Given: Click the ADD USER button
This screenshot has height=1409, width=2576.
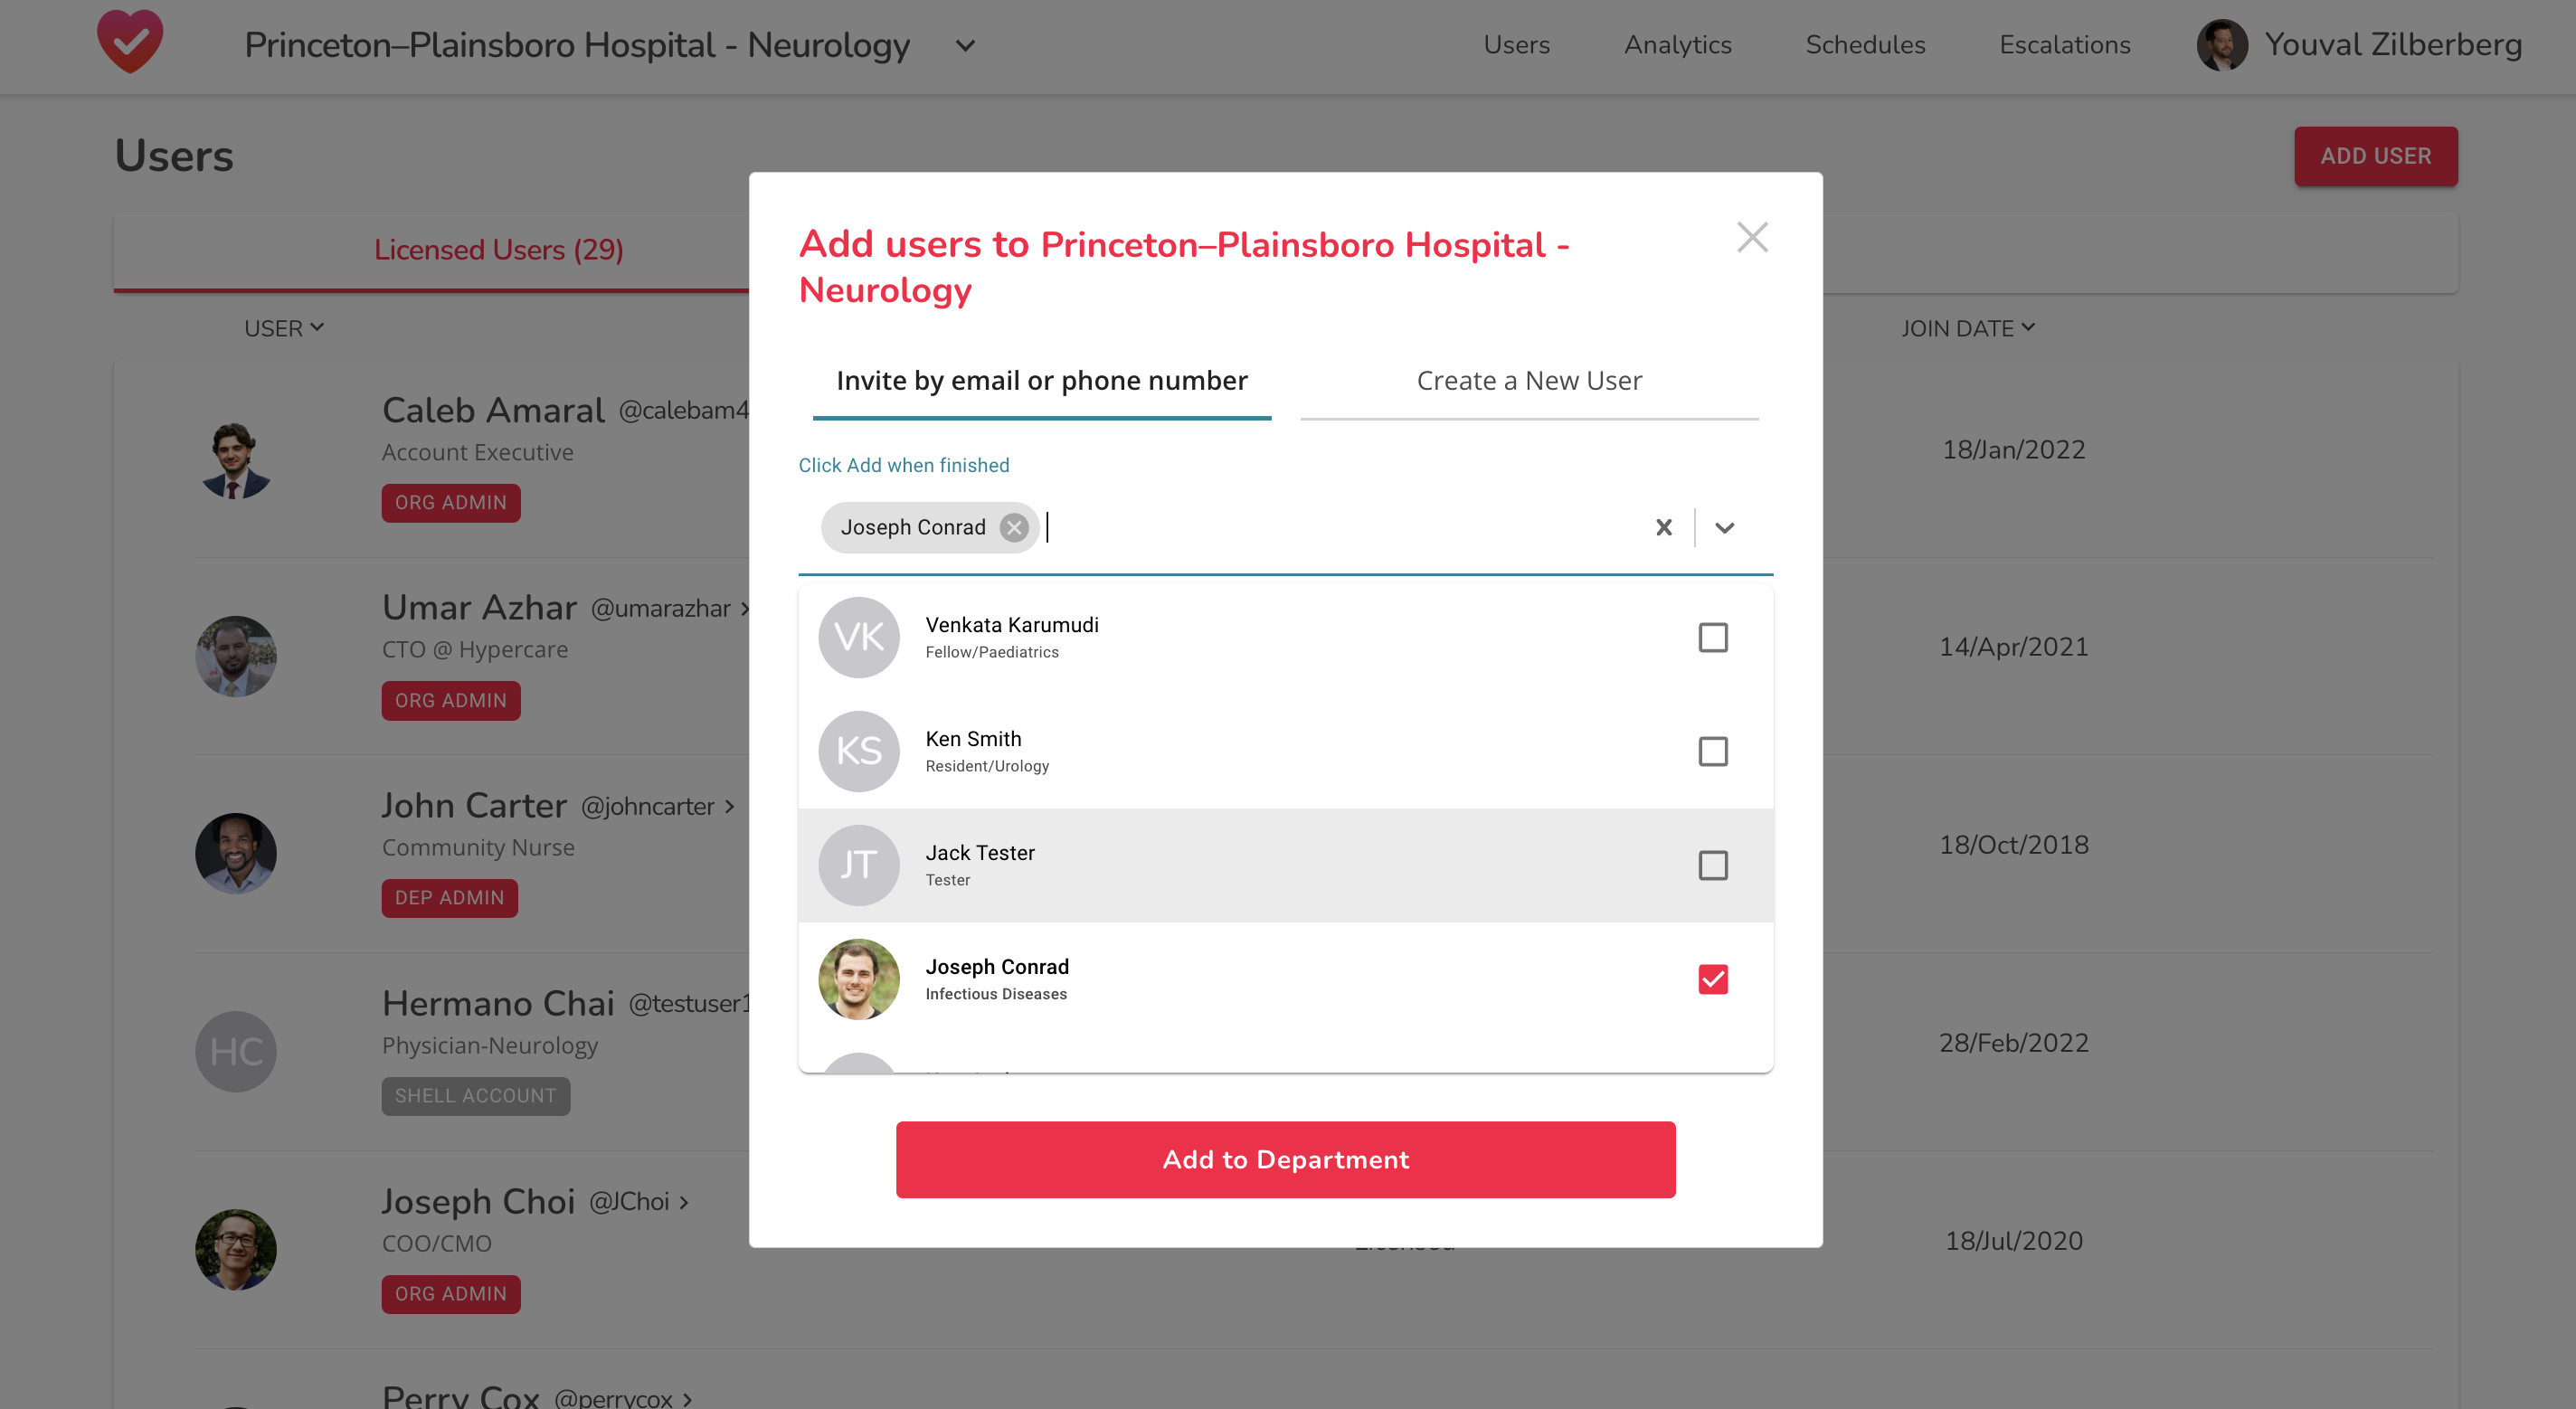Looking at the screenshot, I should [2375, 156].
